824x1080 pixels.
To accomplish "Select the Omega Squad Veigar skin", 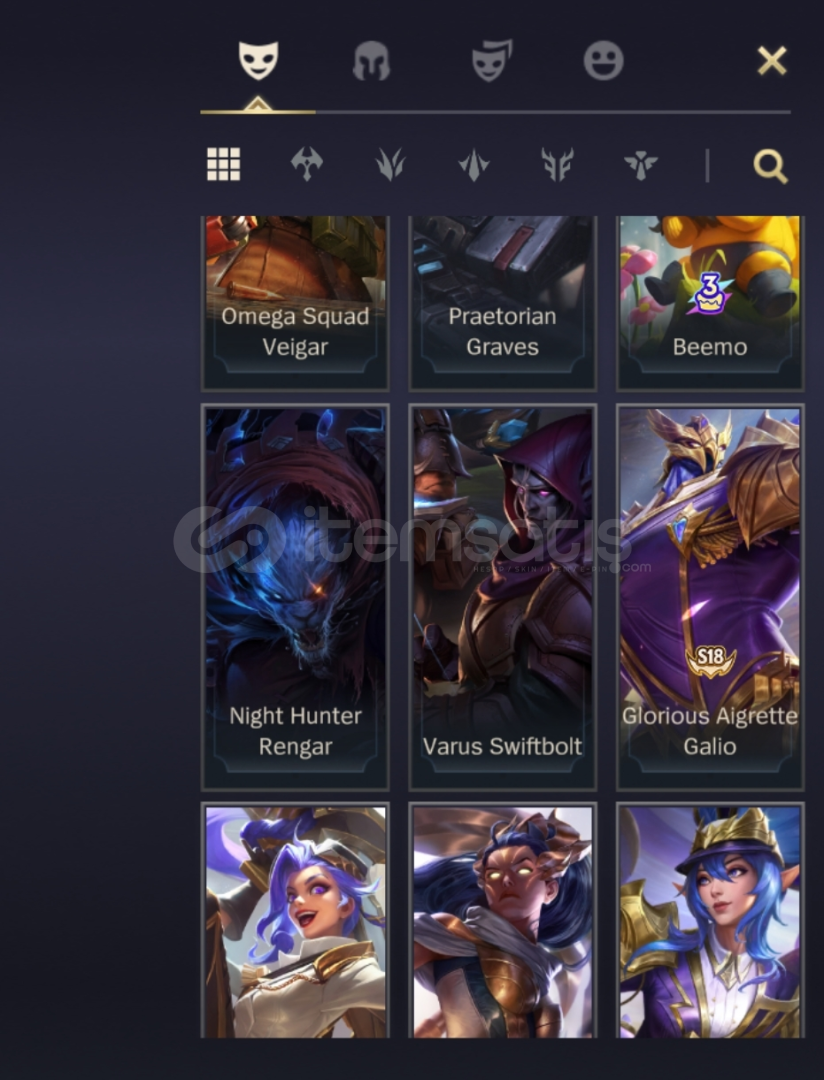I will point(295,303).
